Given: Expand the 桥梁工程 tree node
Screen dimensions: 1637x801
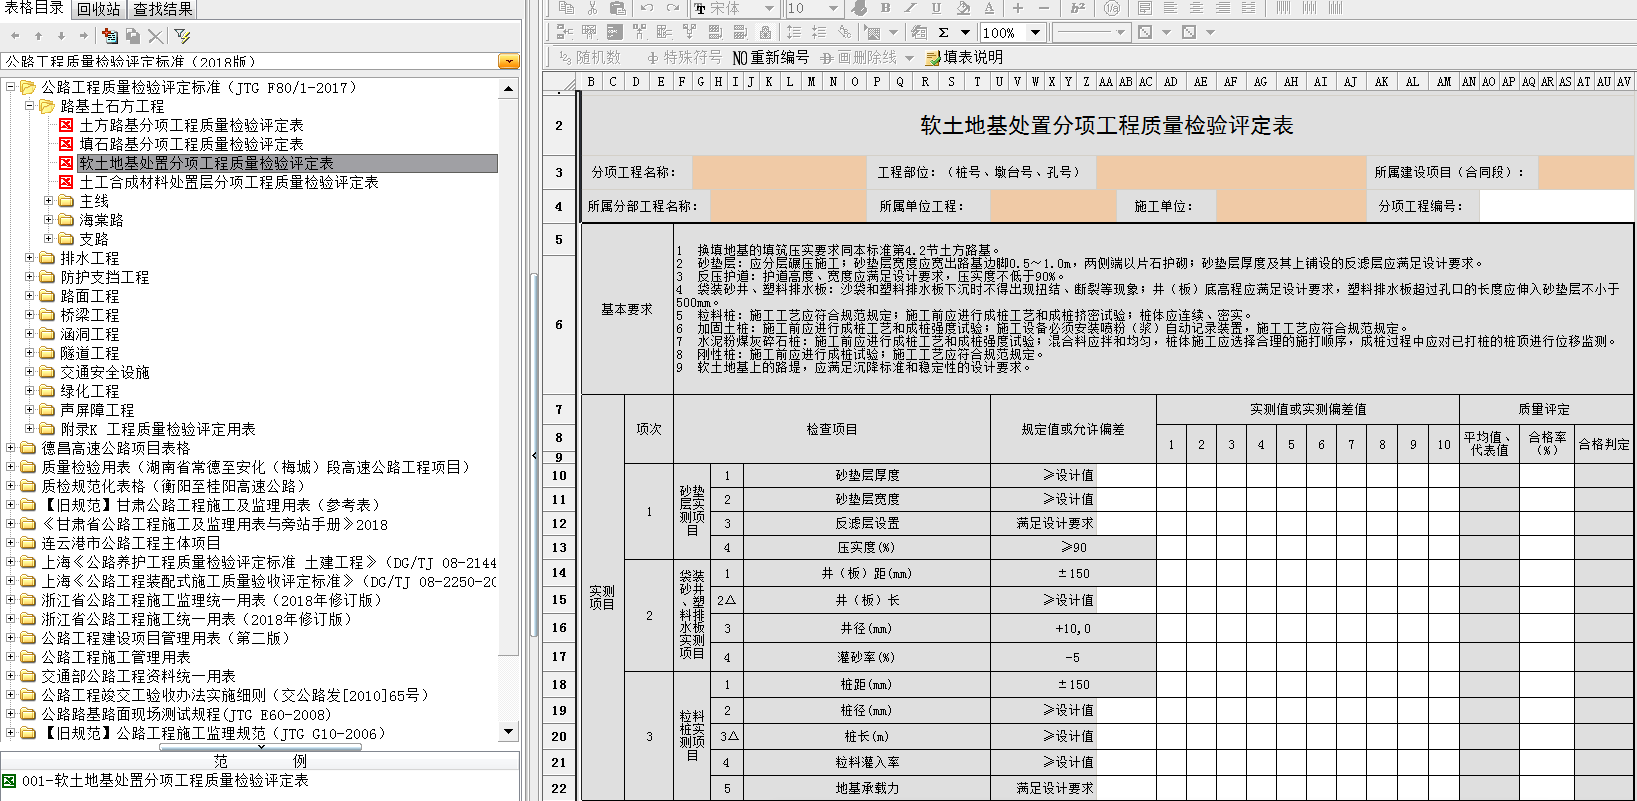Looking at the screenshot, I should pos(29,315).
